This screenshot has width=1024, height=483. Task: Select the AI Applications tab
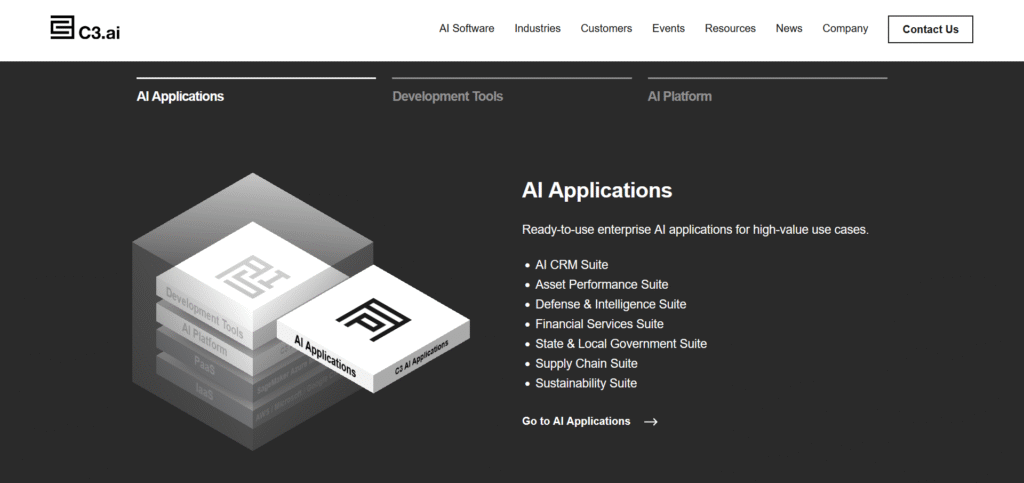(180, 97)
